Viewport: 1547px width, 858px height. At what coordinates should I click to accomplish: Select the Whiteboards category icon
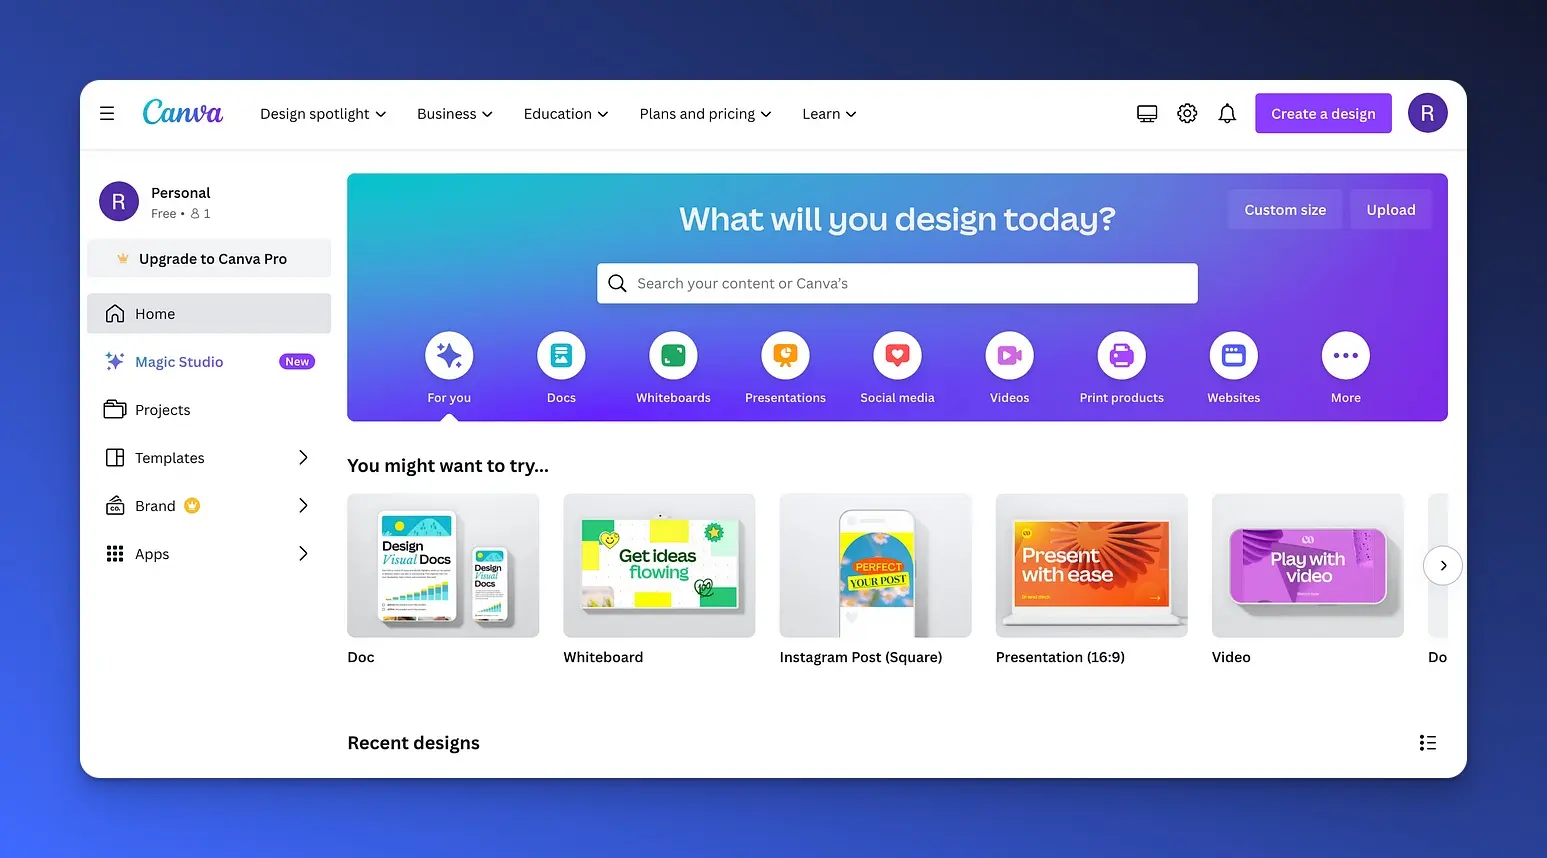click(x=673, y=356)
